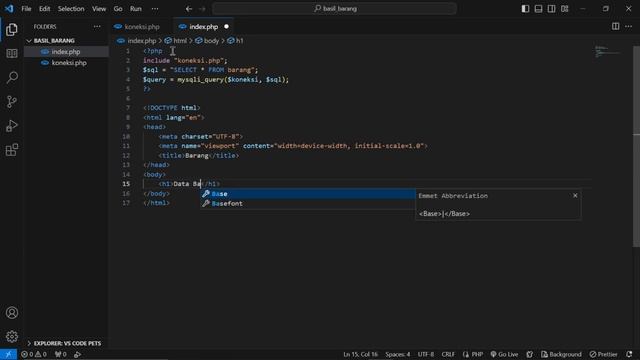Click line number 15 in gutter

tap(126, 184)
